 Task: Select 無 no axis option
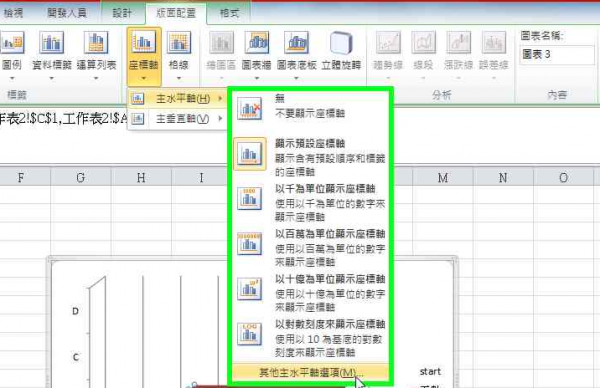(x=310, y=107)
